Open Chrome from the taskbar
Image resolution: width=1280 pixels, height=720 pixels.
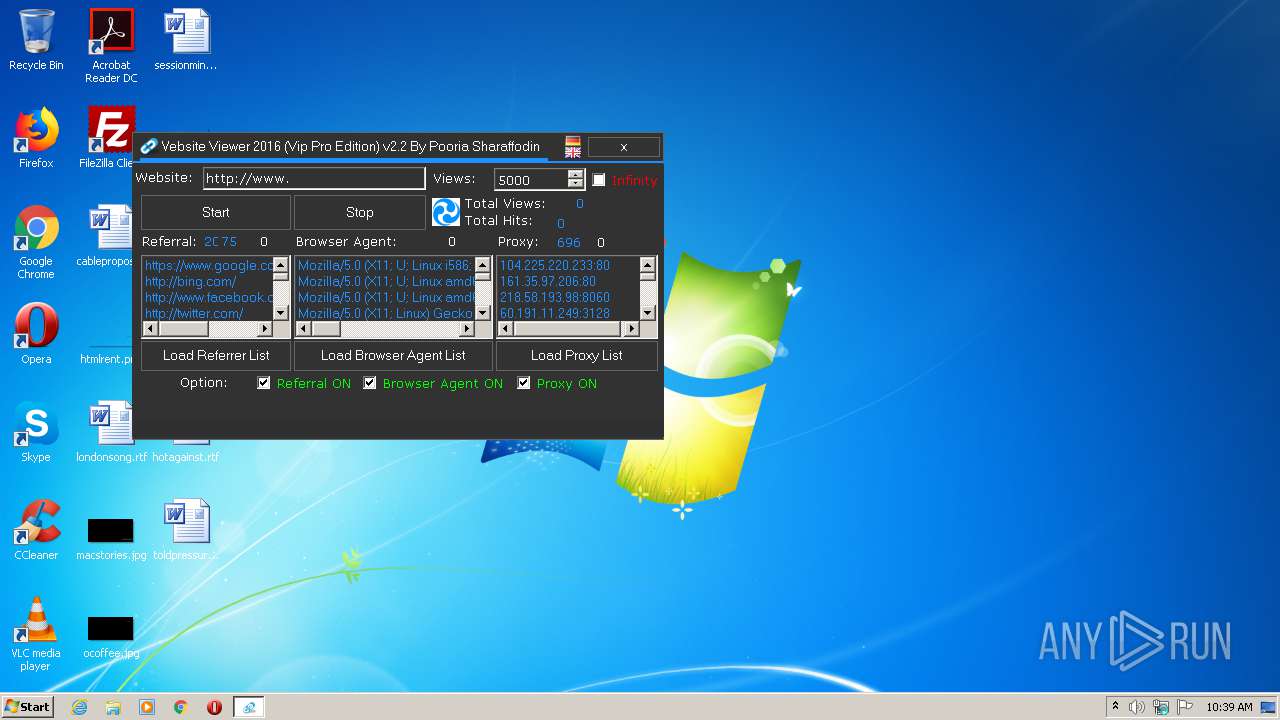click(181, 707)
